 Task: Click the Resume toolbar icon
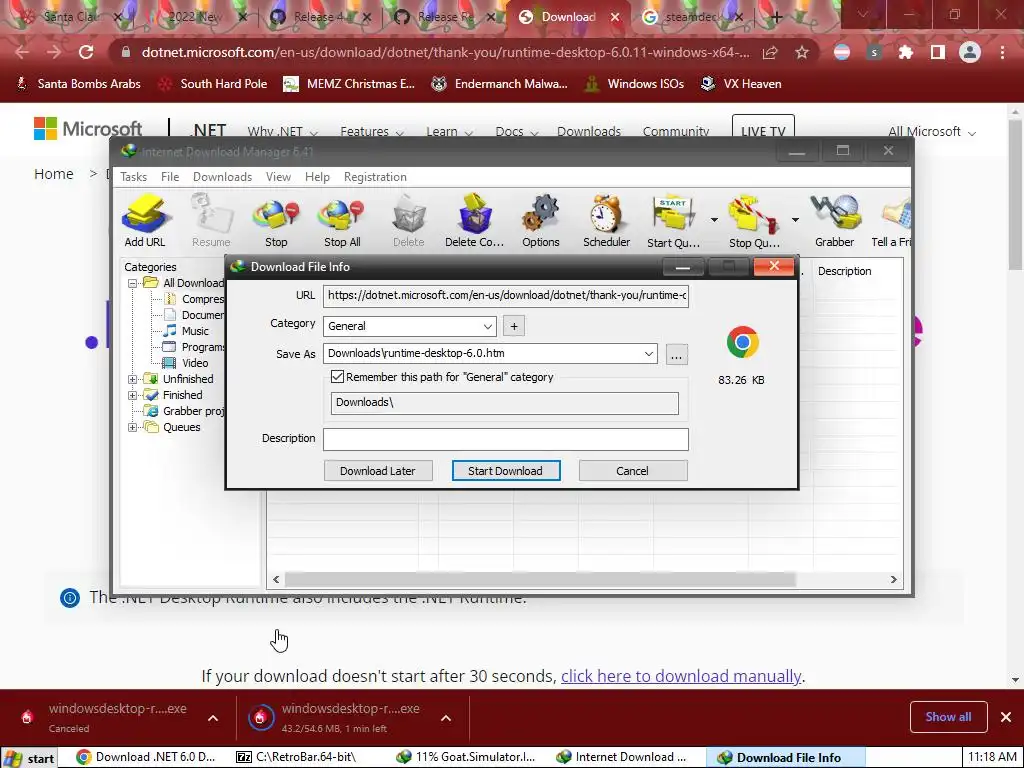(211, 221)
